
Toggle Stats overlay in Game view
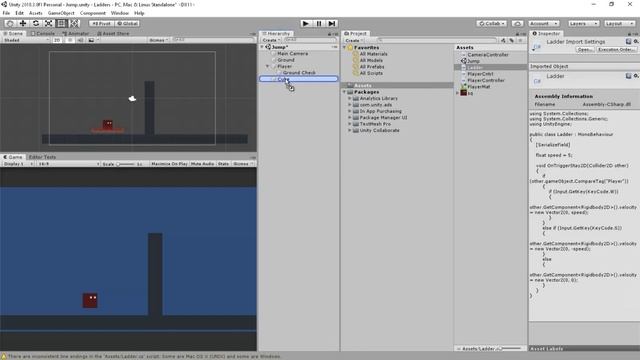pyautogui.click(x=223, y=164)
